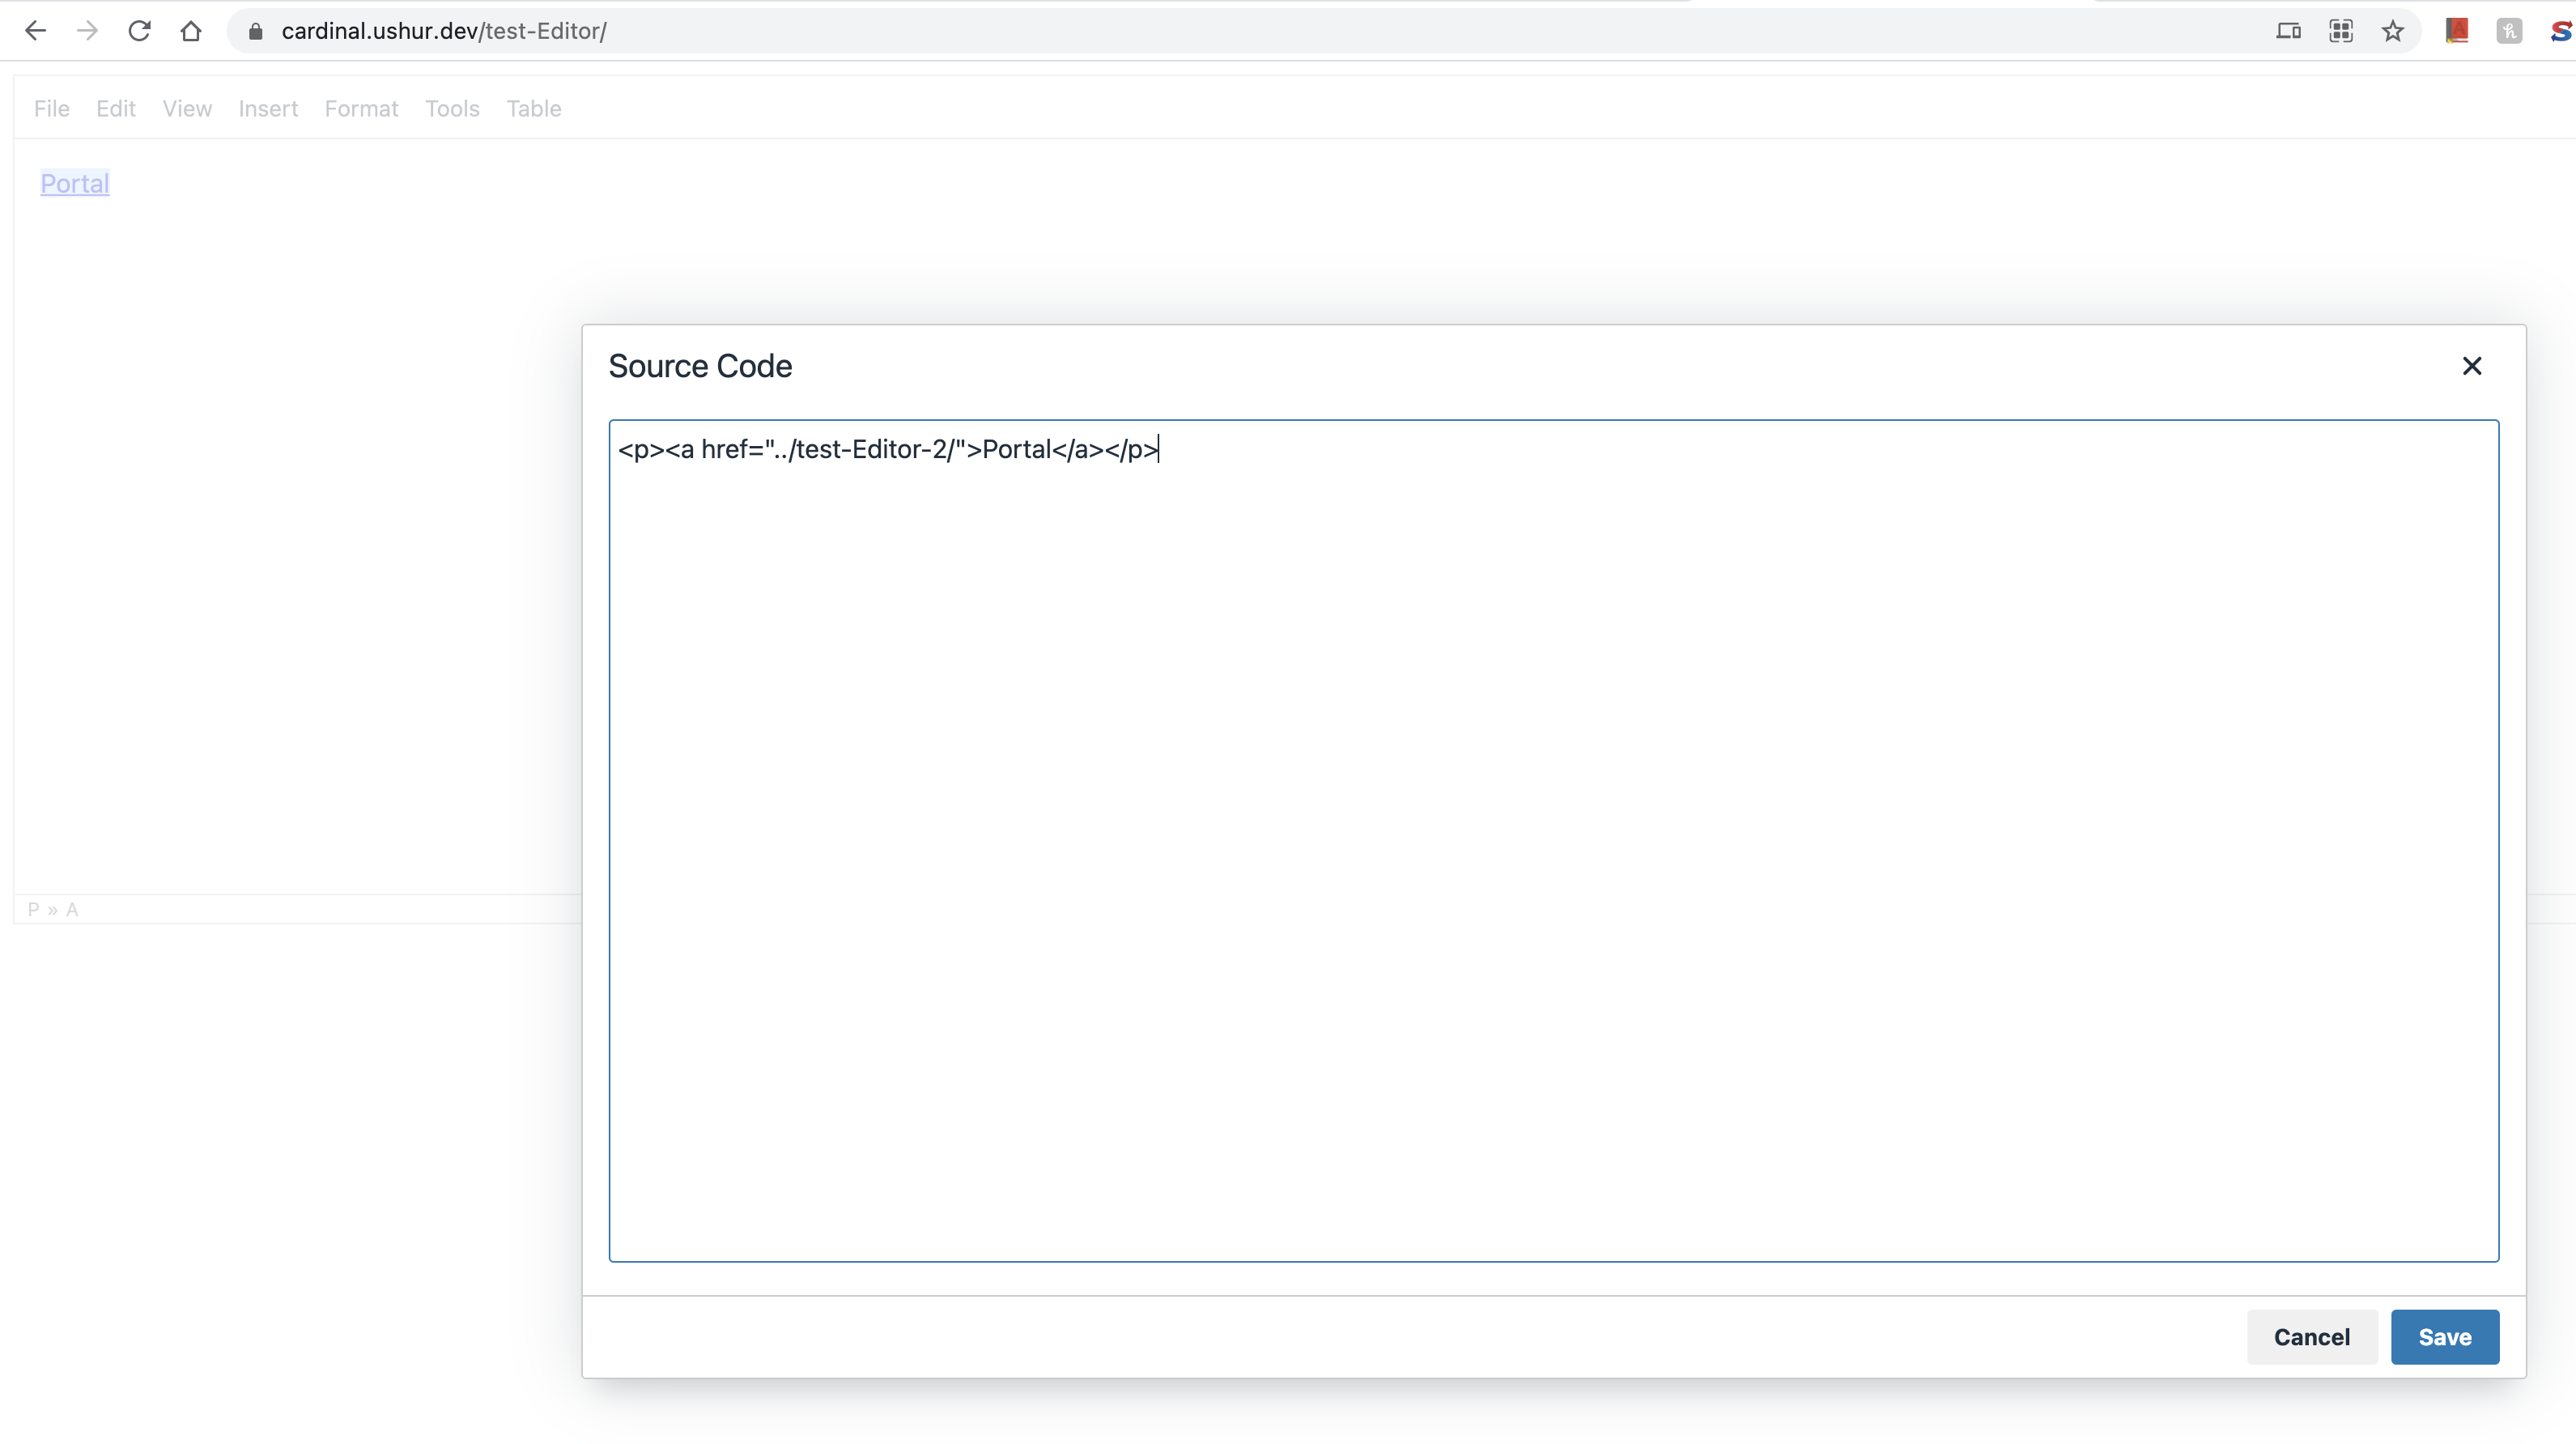Open the Insert menu

268,108
